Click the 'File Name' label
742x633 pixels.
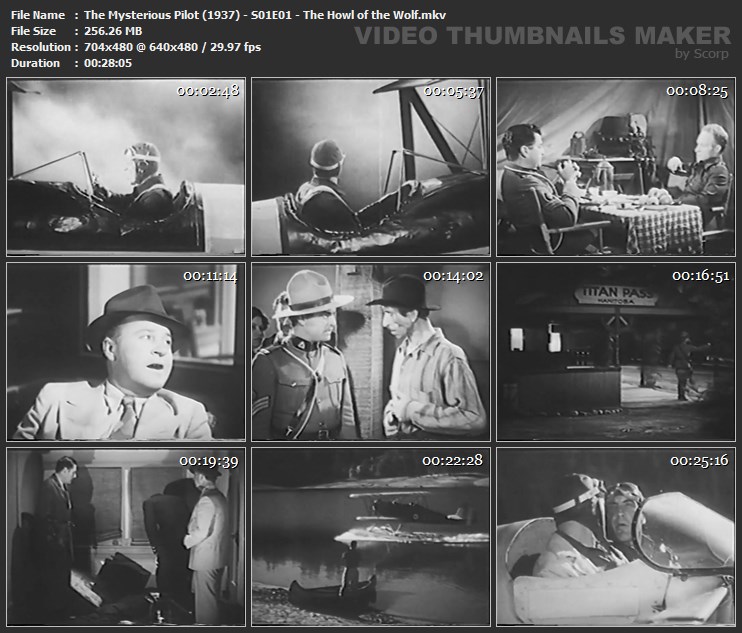[x=38, y=15]
